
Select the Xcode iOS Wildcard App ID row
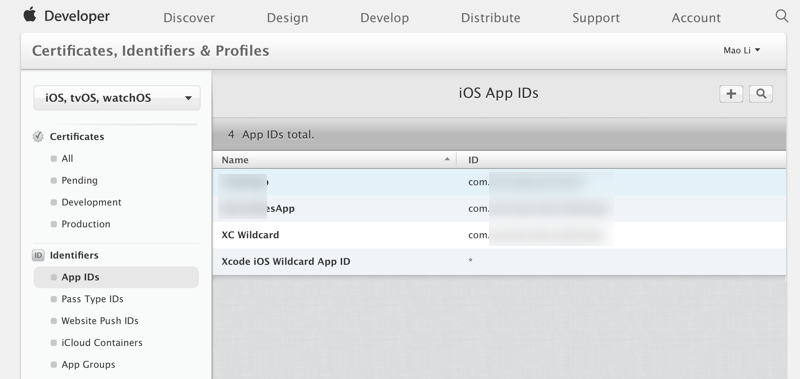point(499,262)
